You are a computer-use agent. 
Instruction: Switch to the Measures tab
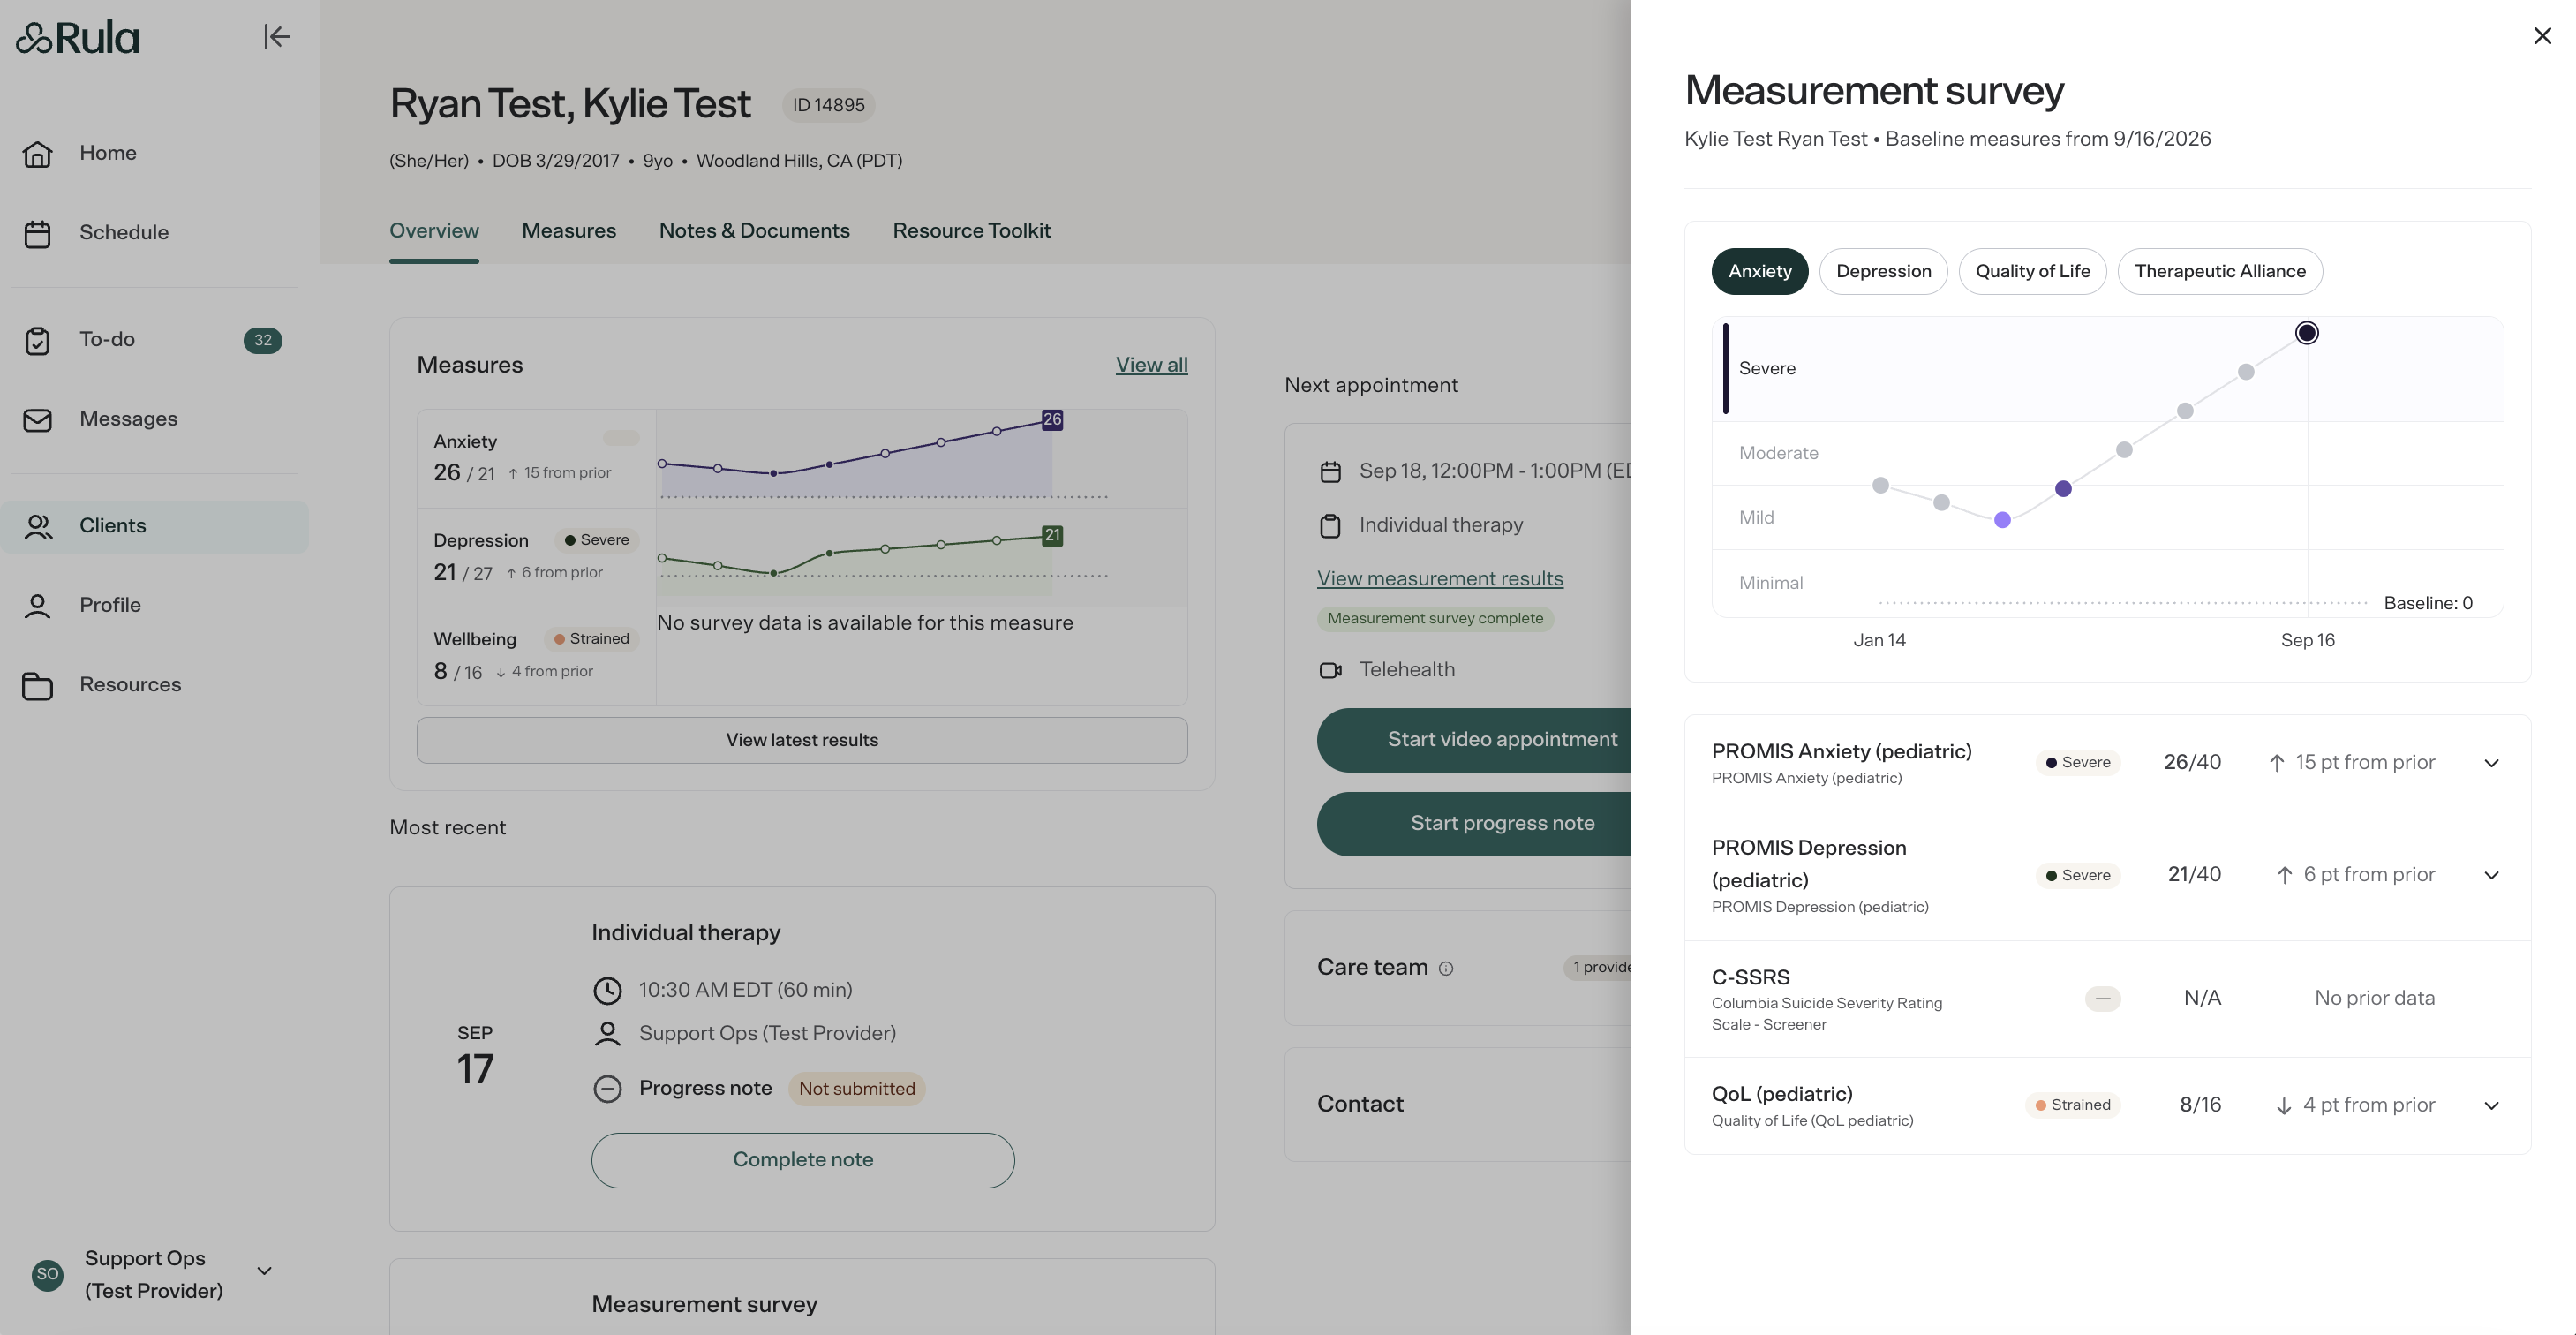coord(569,231)
